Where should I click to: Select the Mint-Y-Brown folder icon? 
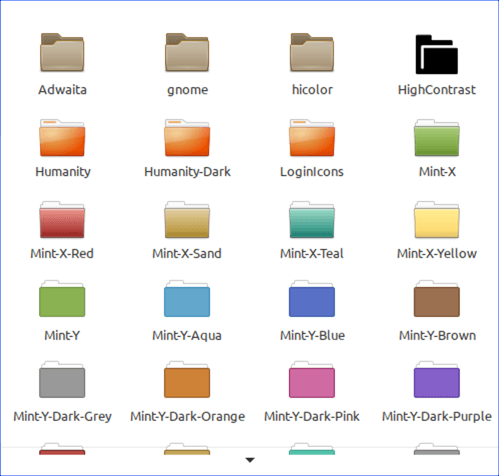click(x=437, y=298)
